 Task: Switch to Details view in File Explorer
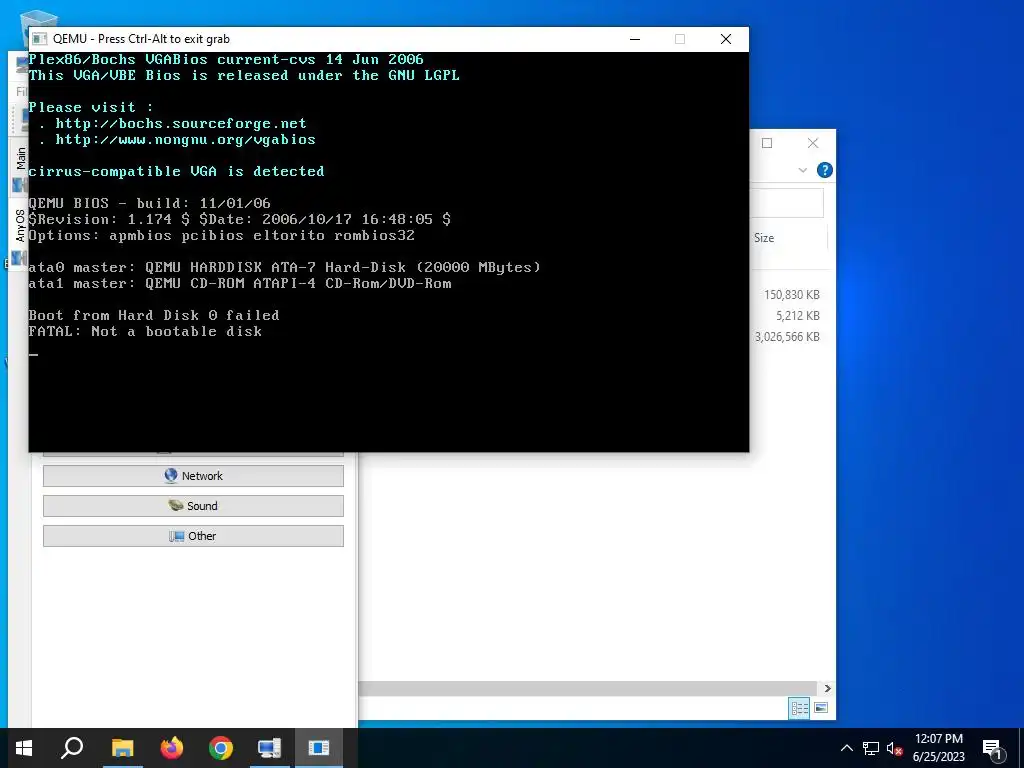pos(799,709)
